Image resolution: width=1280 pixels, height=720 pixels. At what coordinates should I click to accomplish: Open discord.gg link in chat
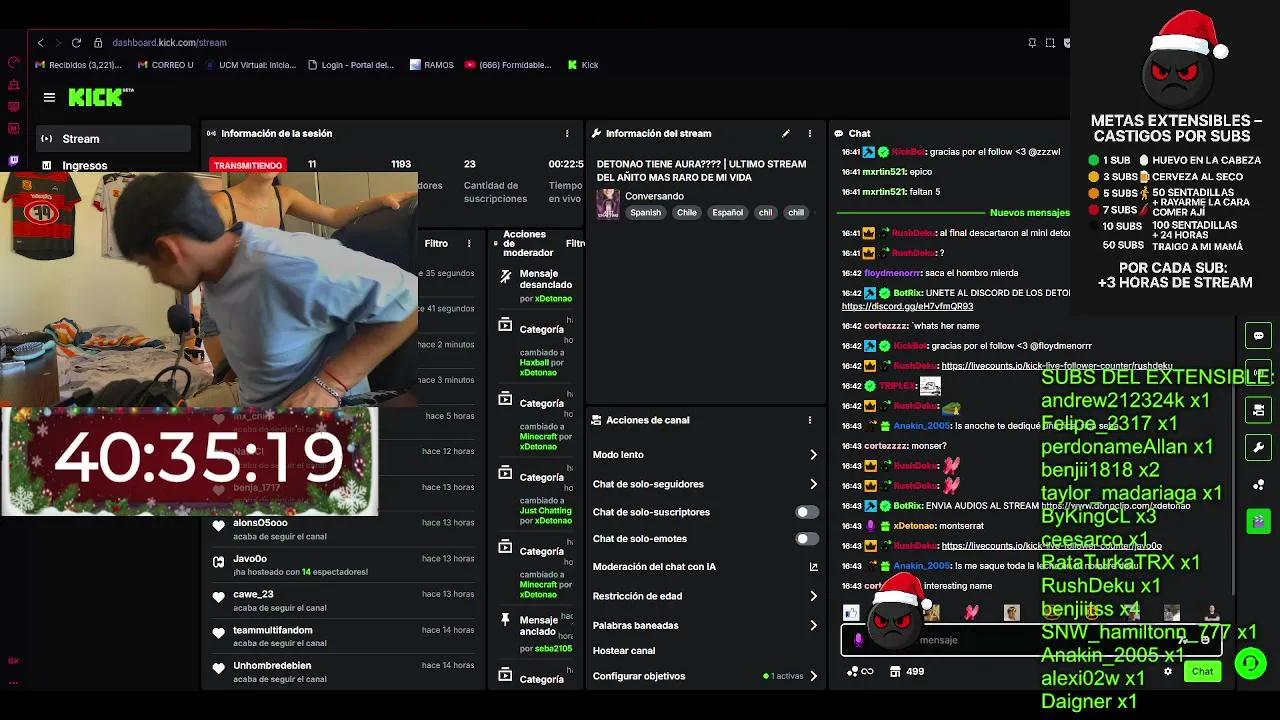907,307
